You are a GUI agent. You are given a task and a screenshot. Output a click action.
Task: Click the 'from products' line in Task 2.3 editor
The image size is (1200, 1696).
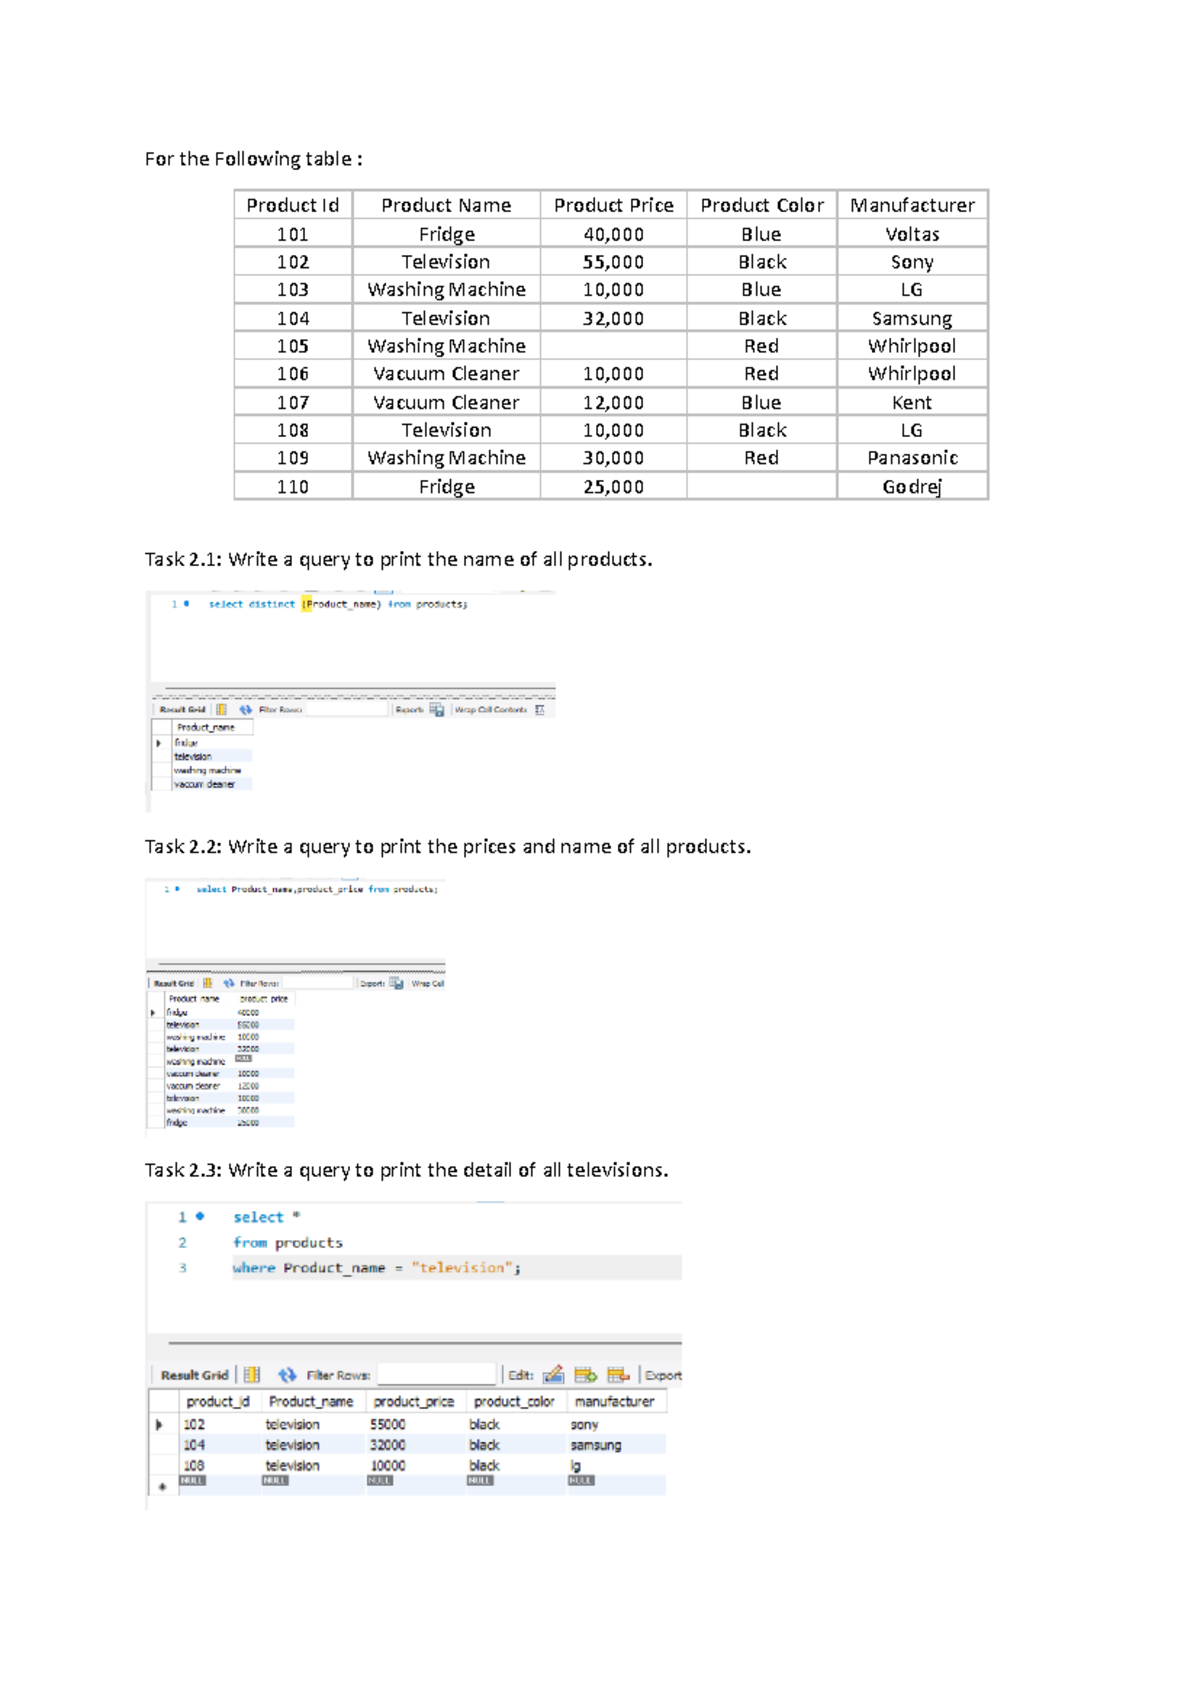pos(288,1242)
